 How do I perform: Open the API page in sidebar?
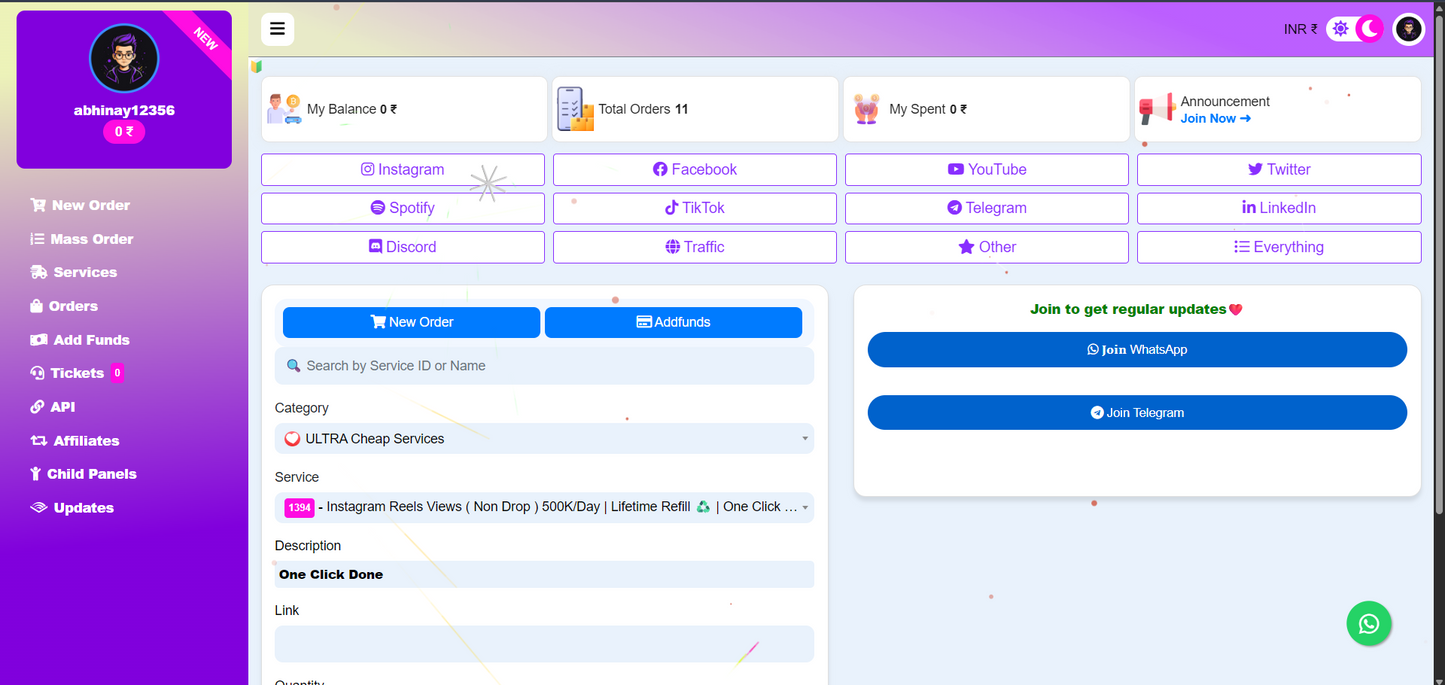click(53, 407)
